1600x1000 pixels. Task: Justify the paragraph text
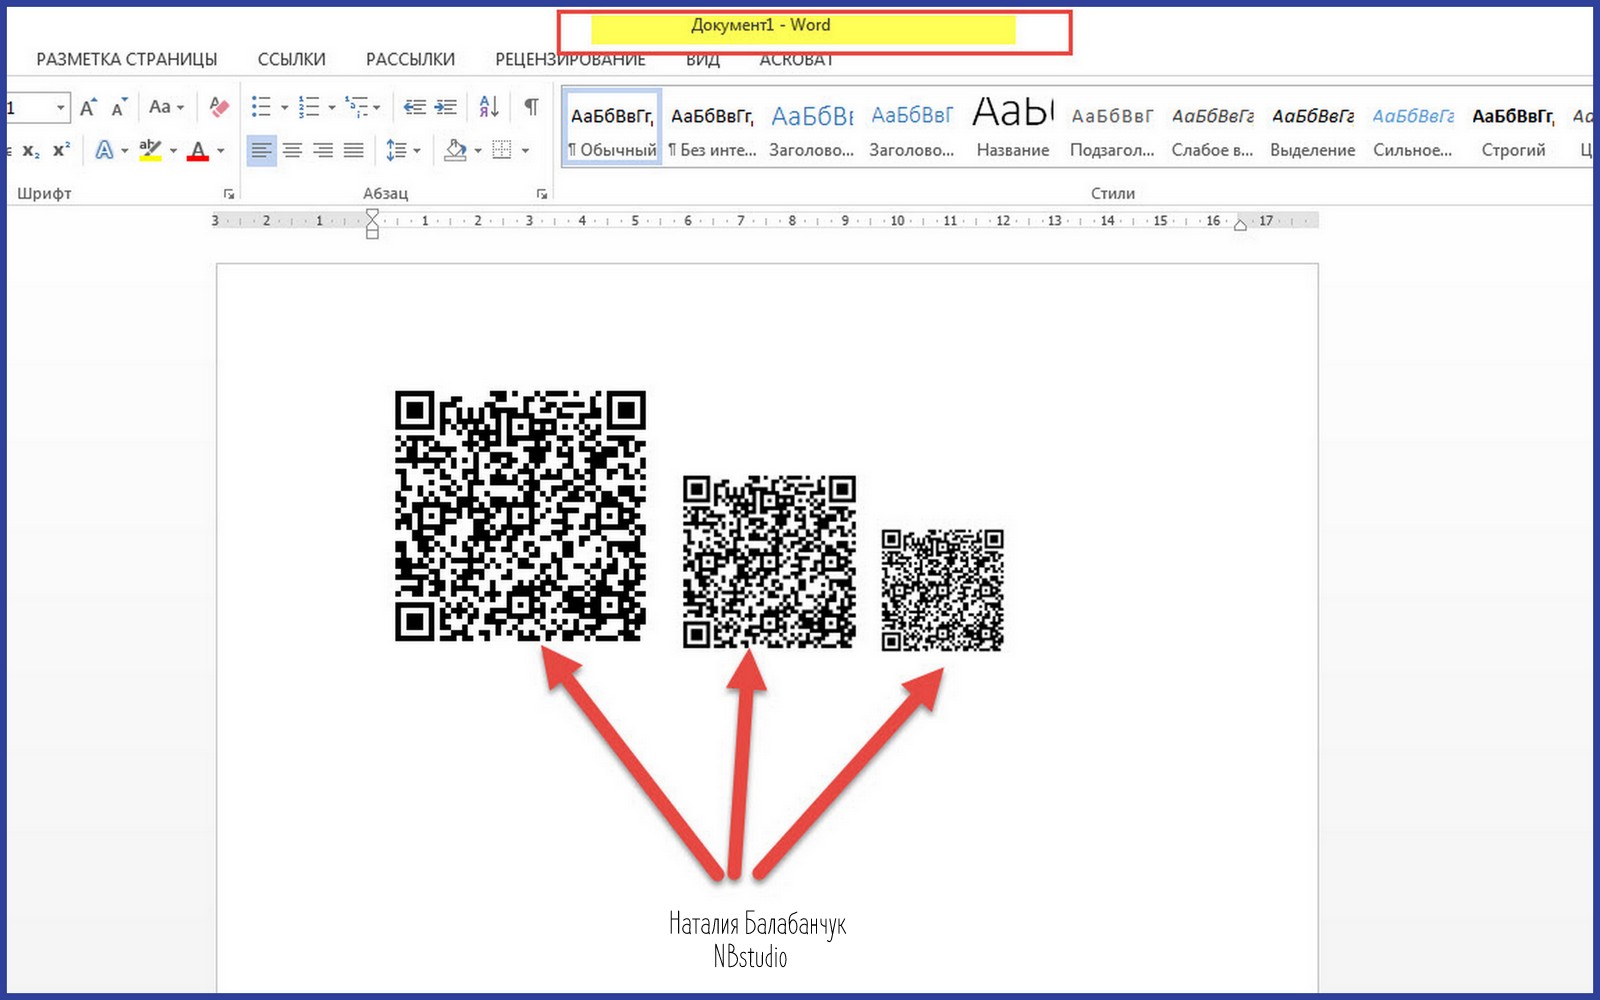pos(354,150)
